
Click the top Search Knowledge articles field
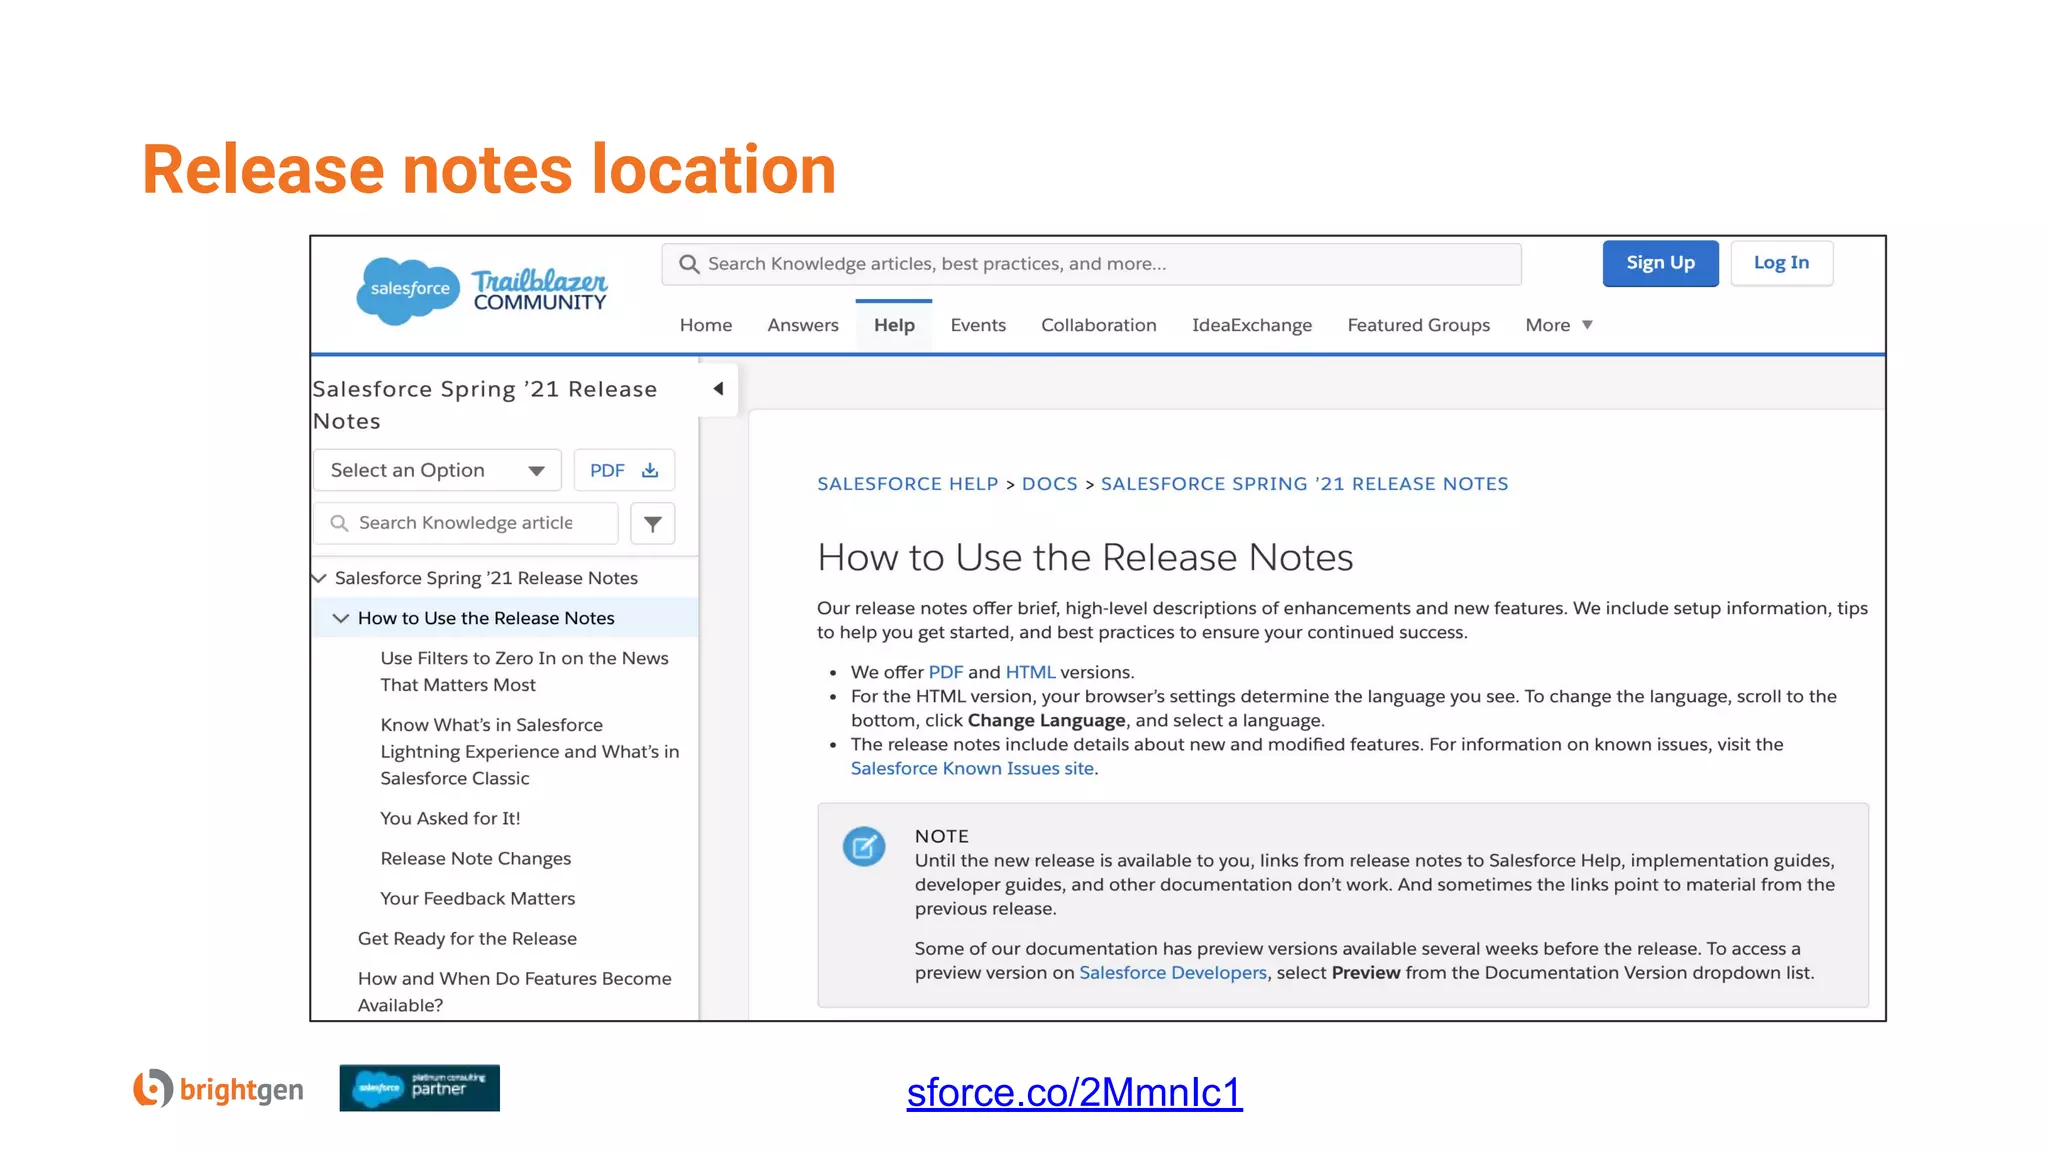[x=1092, y=264]
